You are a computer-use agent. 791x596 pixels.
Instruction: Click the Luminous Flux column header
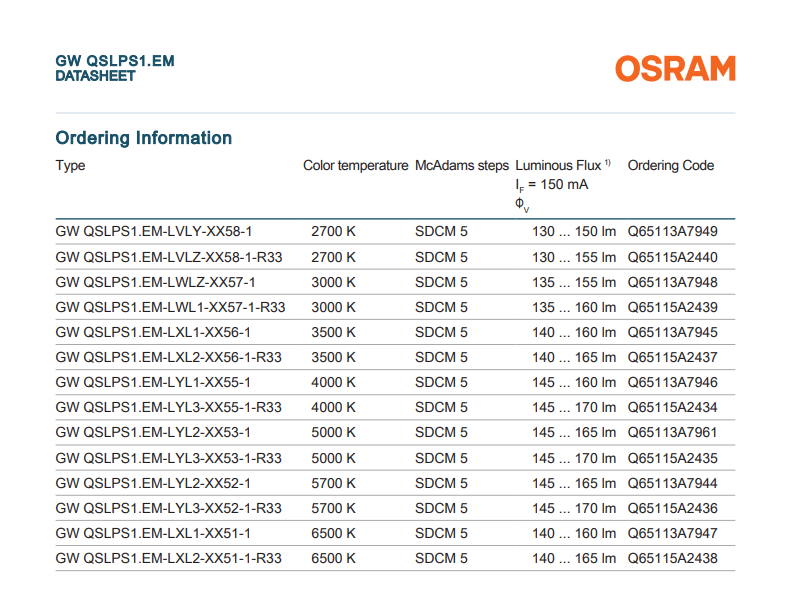[x=558, y=166]
